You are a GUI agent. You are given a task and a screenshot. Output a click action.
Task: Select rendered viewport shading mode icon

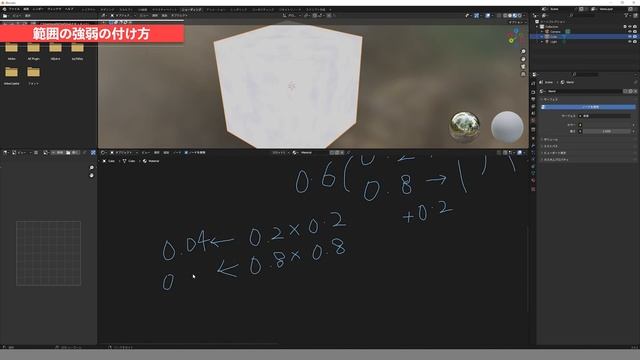[519, 16]
